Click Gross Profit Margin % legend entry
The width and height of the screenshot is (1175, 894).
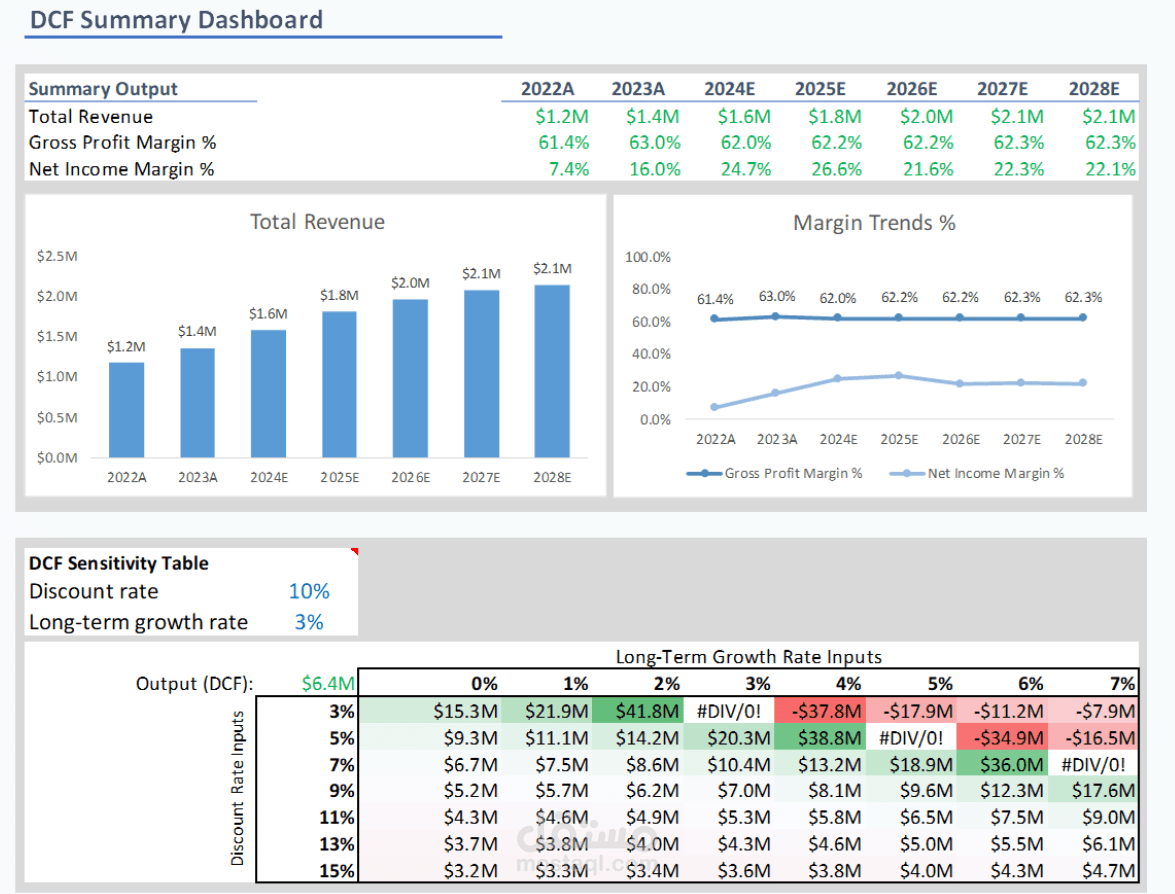774,473
